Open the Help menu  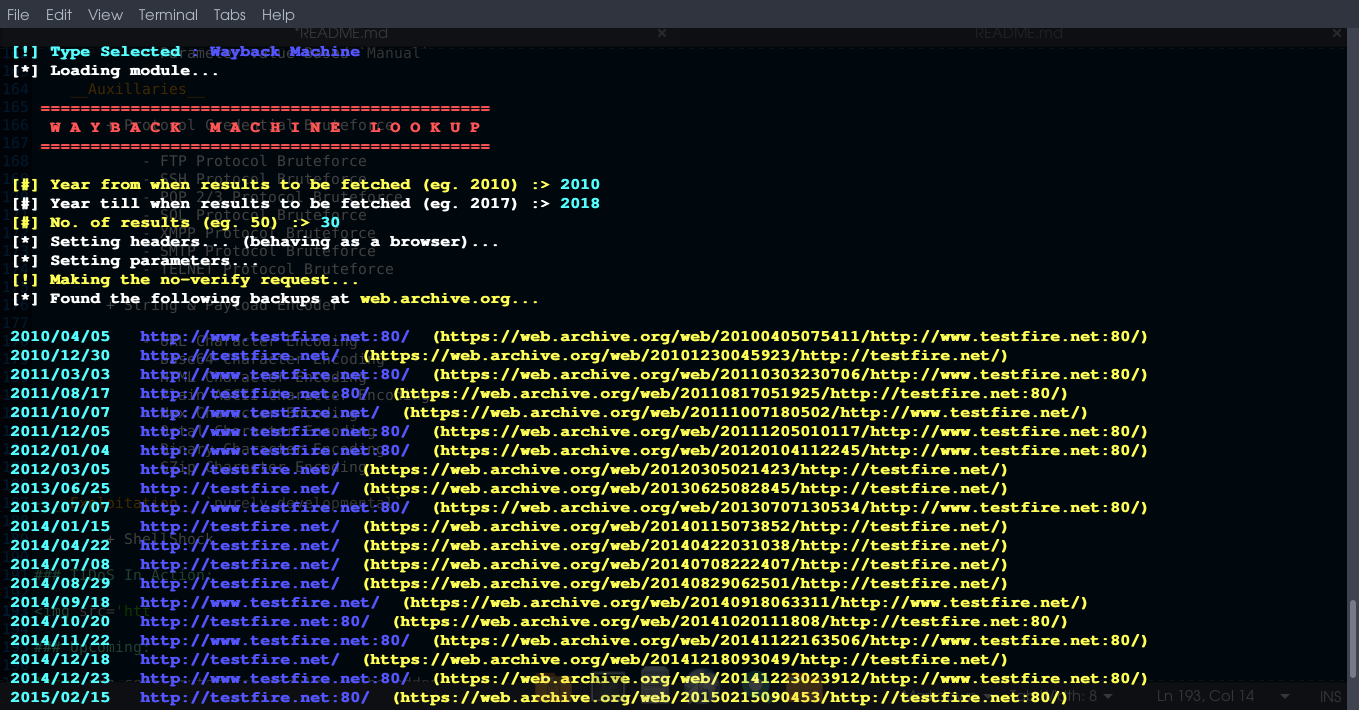pos(278,15)
